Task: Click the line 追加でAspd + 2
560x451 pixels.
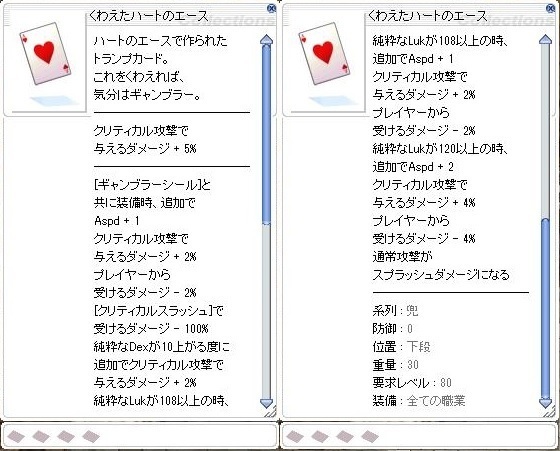Action: 413,167
